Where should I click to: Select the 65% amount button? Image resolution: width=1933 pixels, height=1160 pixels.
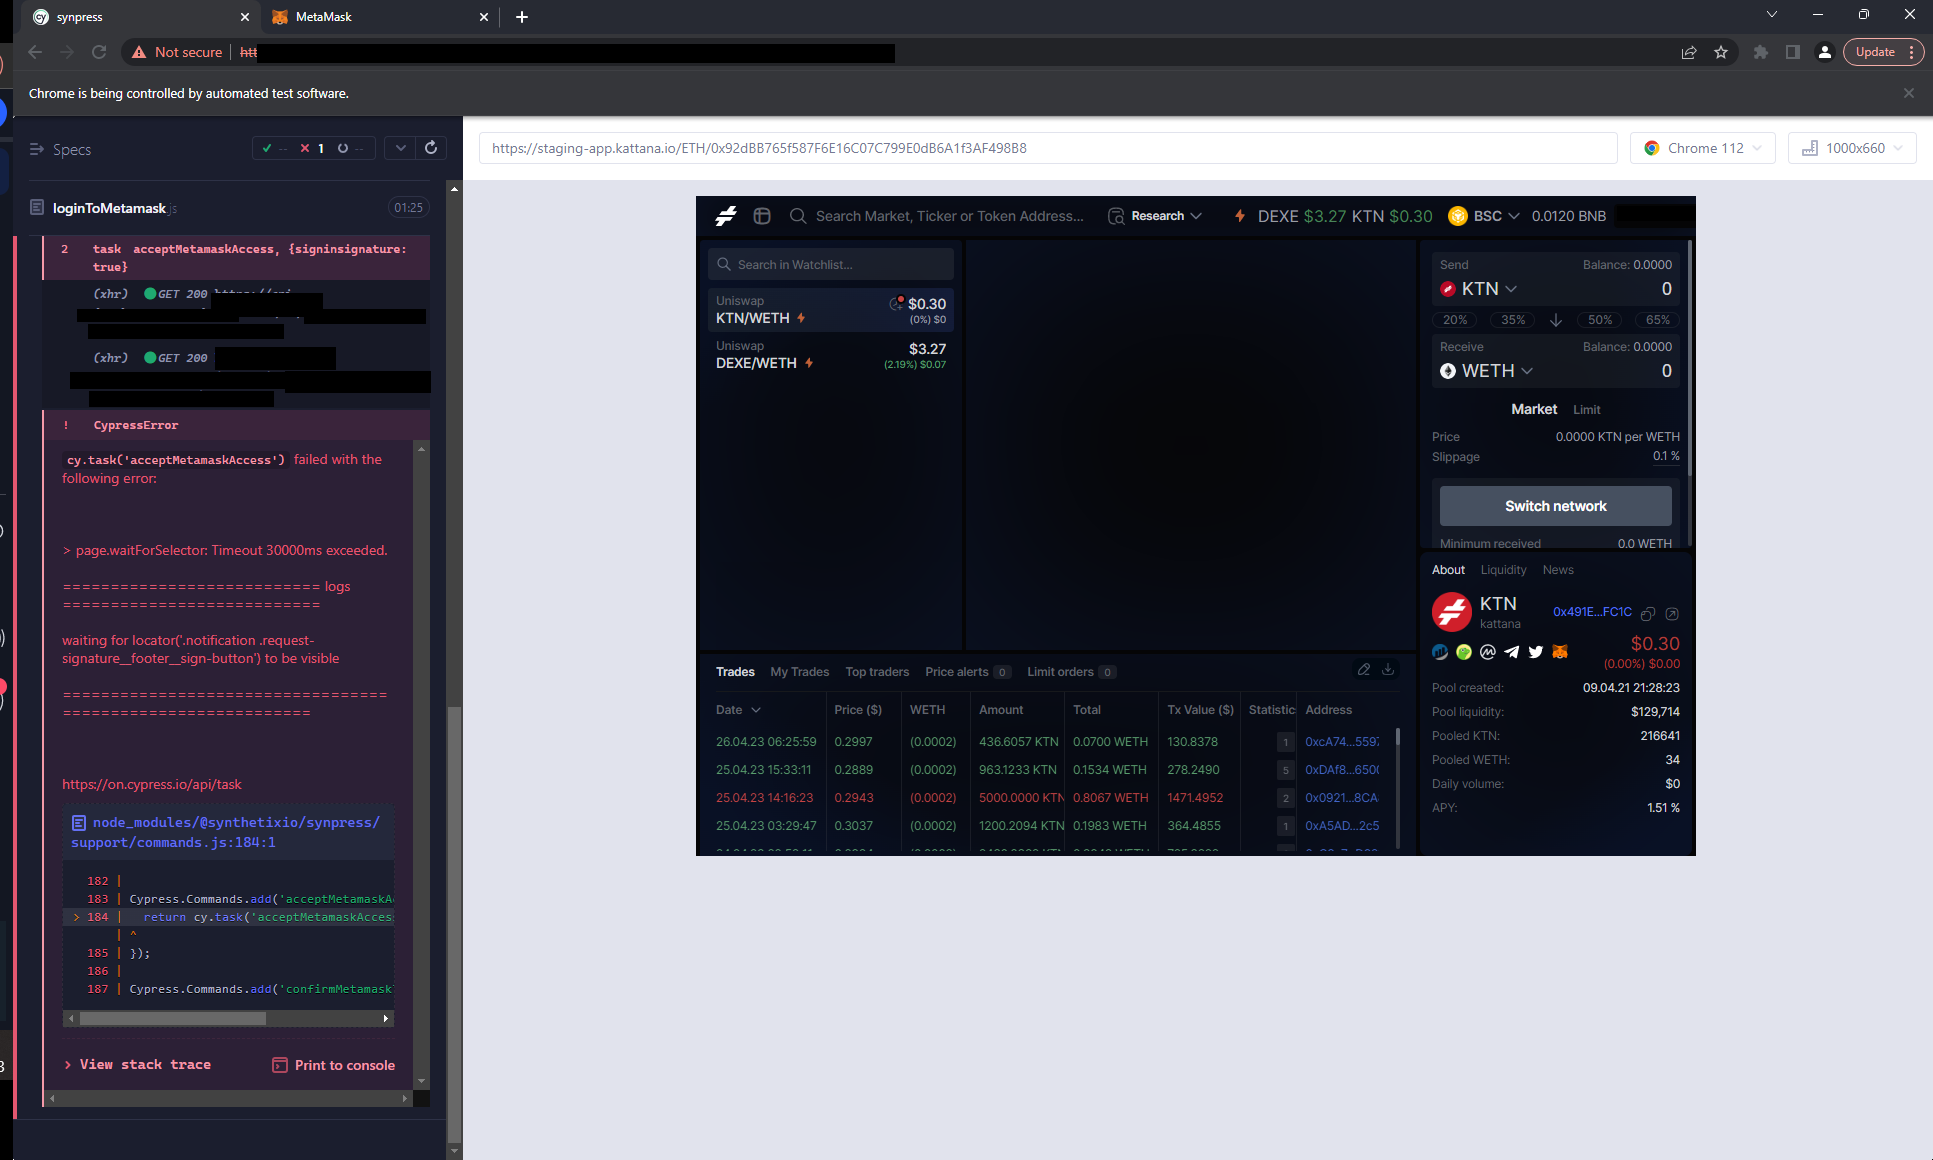1658,320
